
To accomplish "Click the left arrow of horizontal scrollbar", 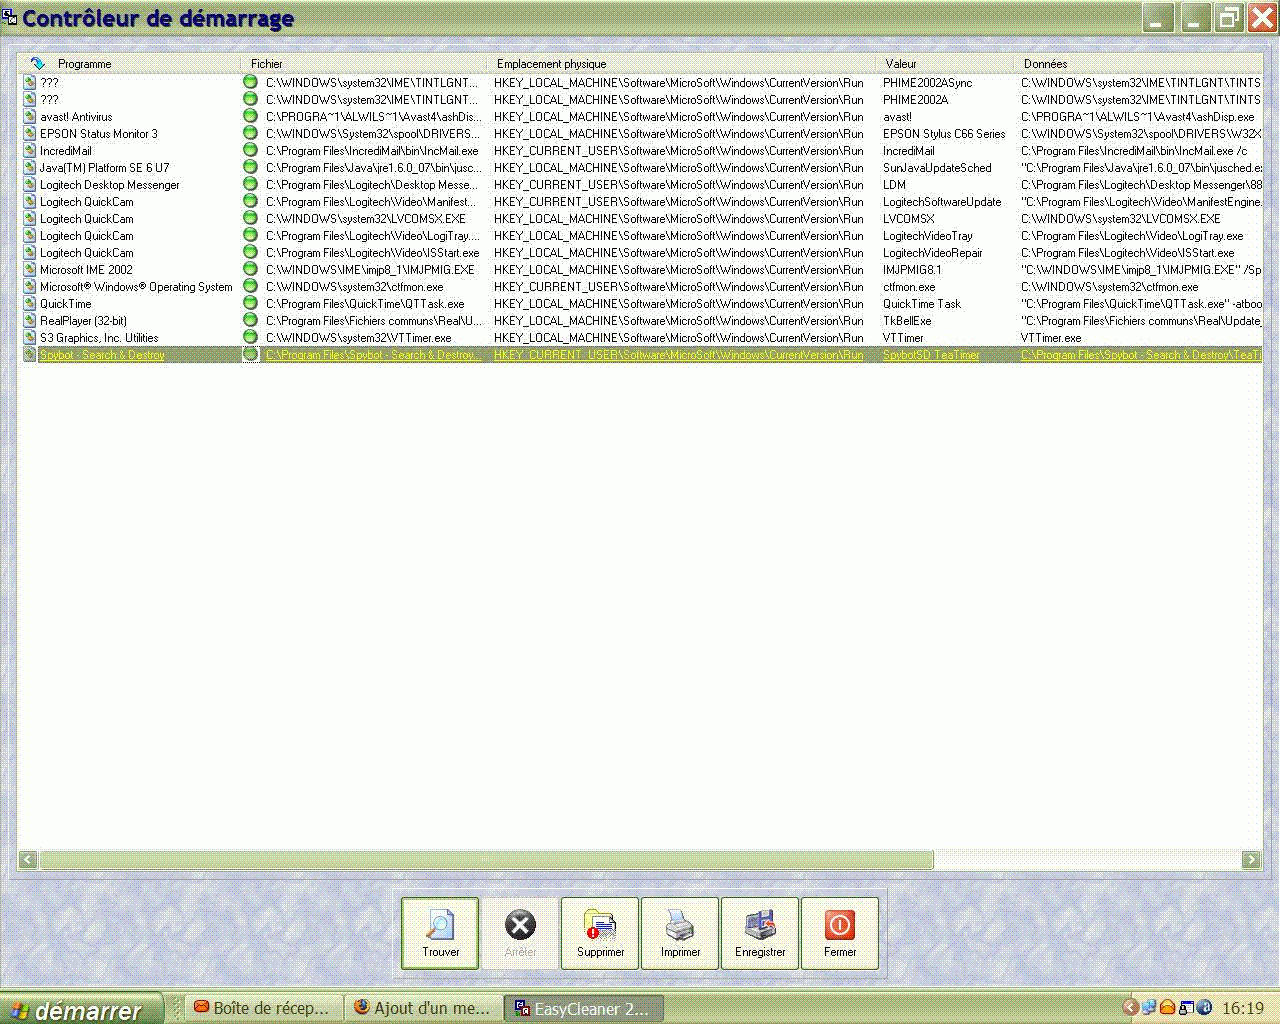I will pyautogui.click(x=28, y=859).
